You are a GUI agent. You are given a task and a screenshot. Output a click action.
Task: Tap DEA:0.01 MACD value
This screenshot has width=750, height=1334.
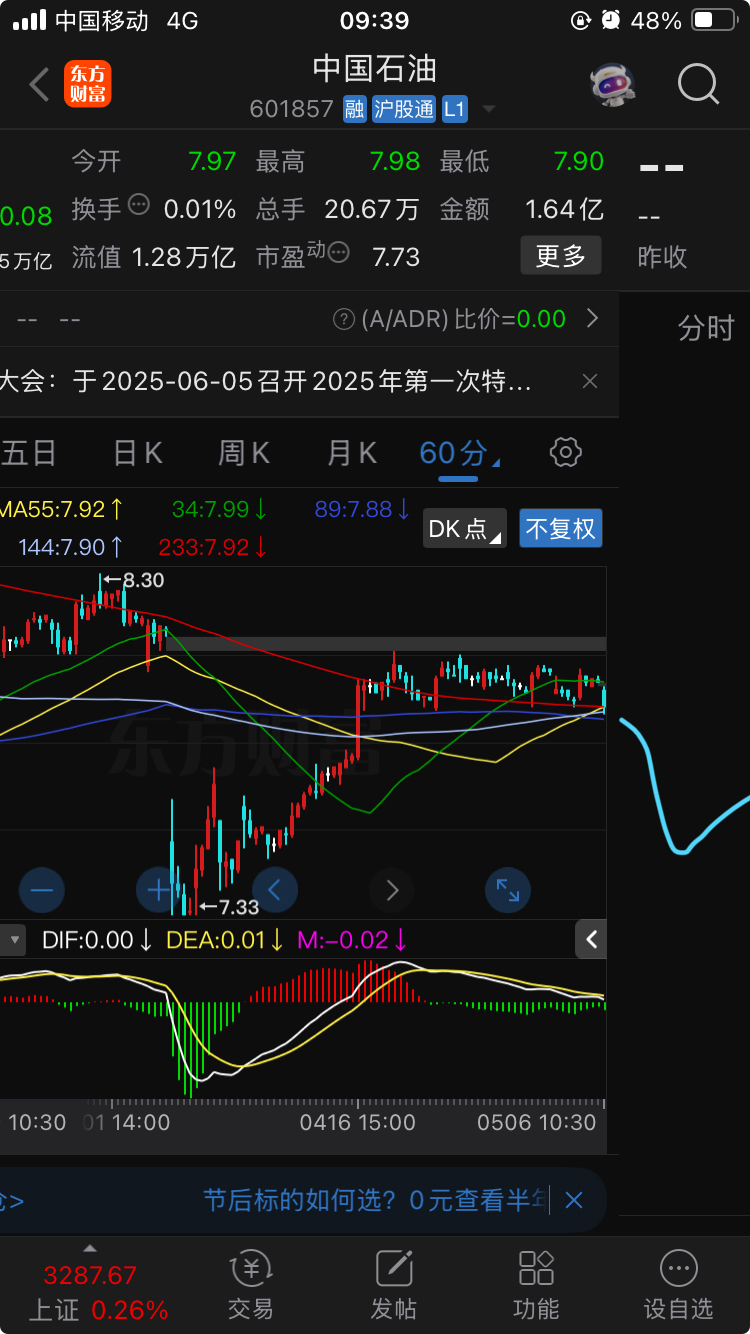tap(225, 940)
